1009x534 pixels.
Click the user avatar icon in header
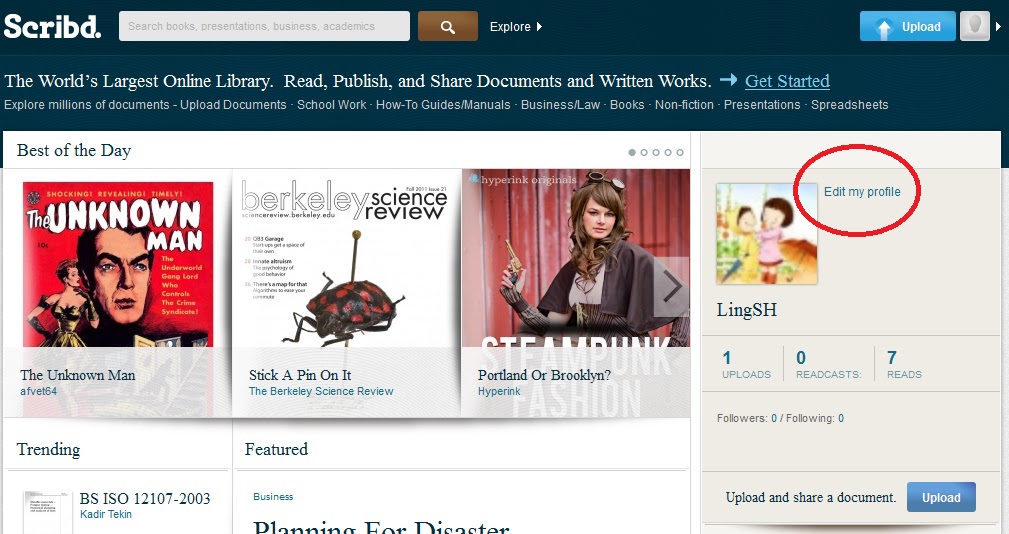pos(975,26)
